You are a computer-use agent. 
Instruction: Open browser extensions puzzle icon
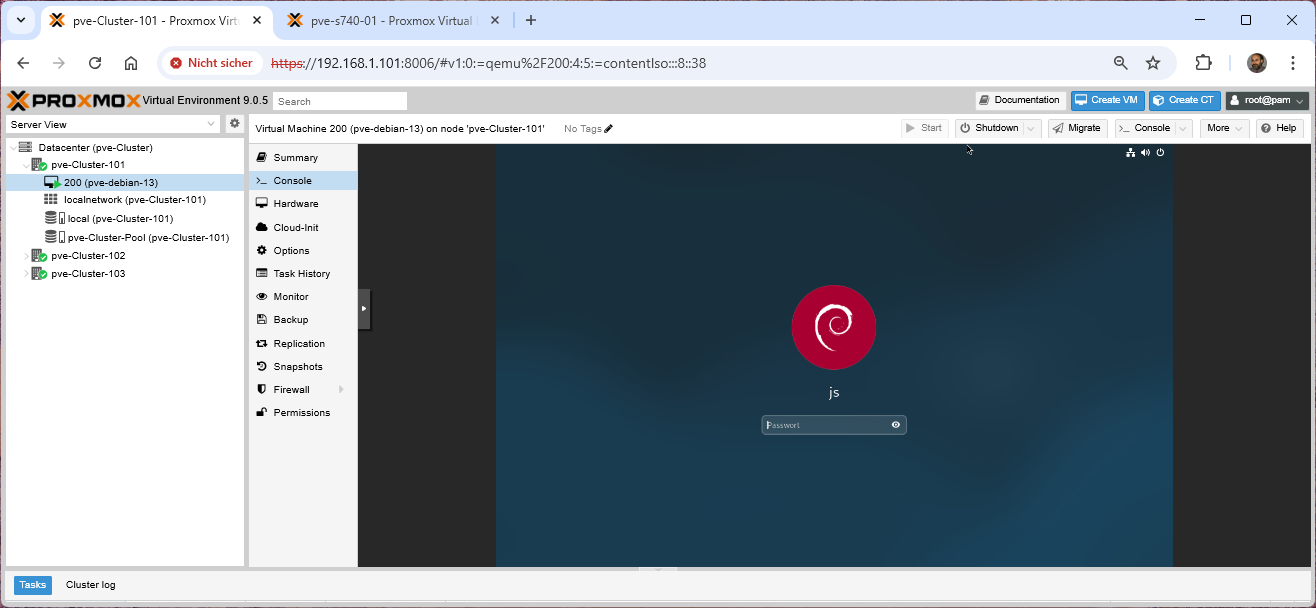pyautogui.click(x=1204, y=63)
